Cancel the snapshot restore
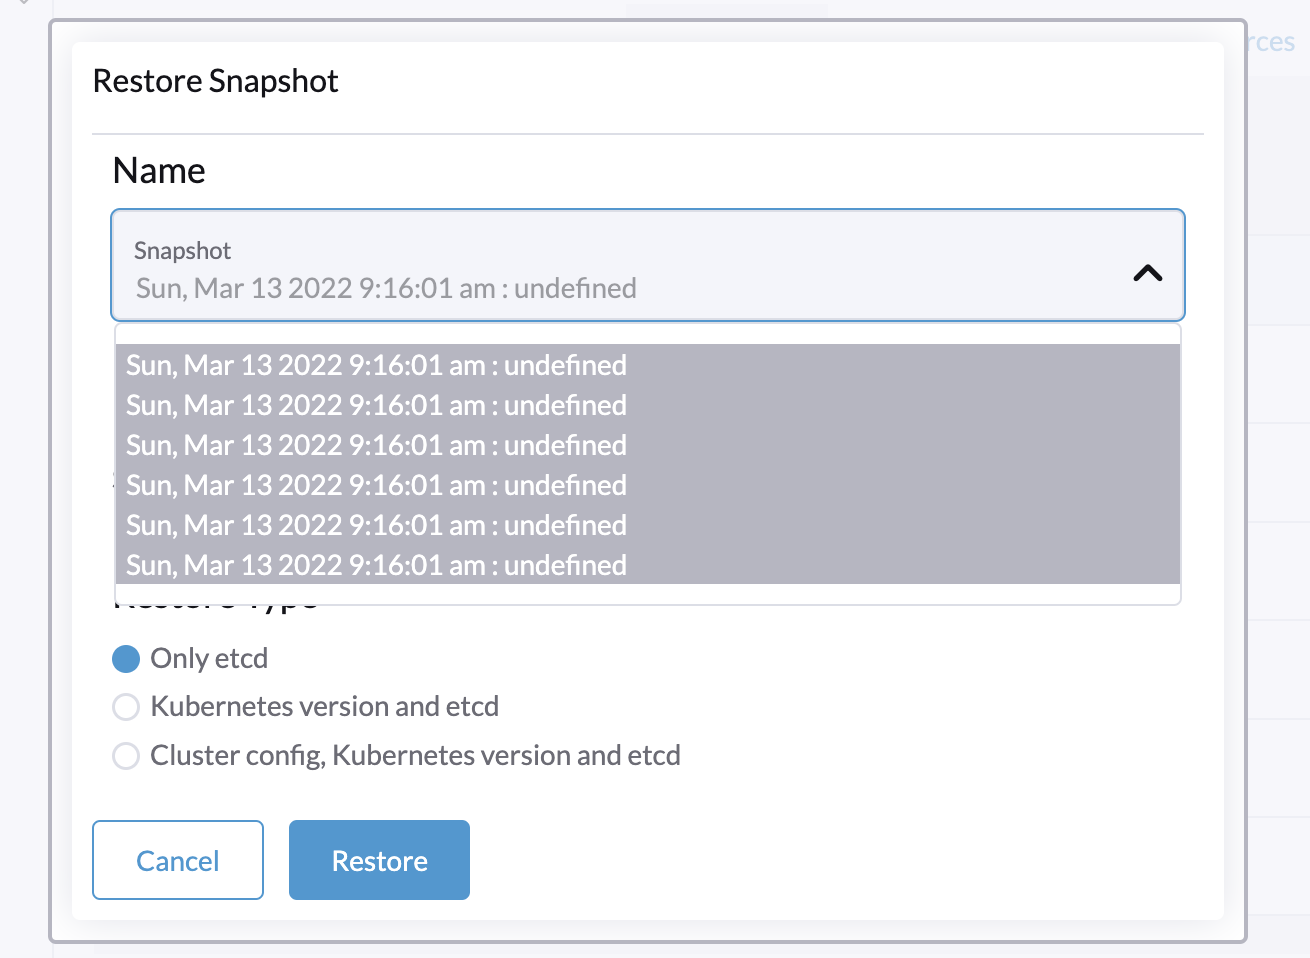Viewport: 1310px width, 958px height. click(177, 859)
